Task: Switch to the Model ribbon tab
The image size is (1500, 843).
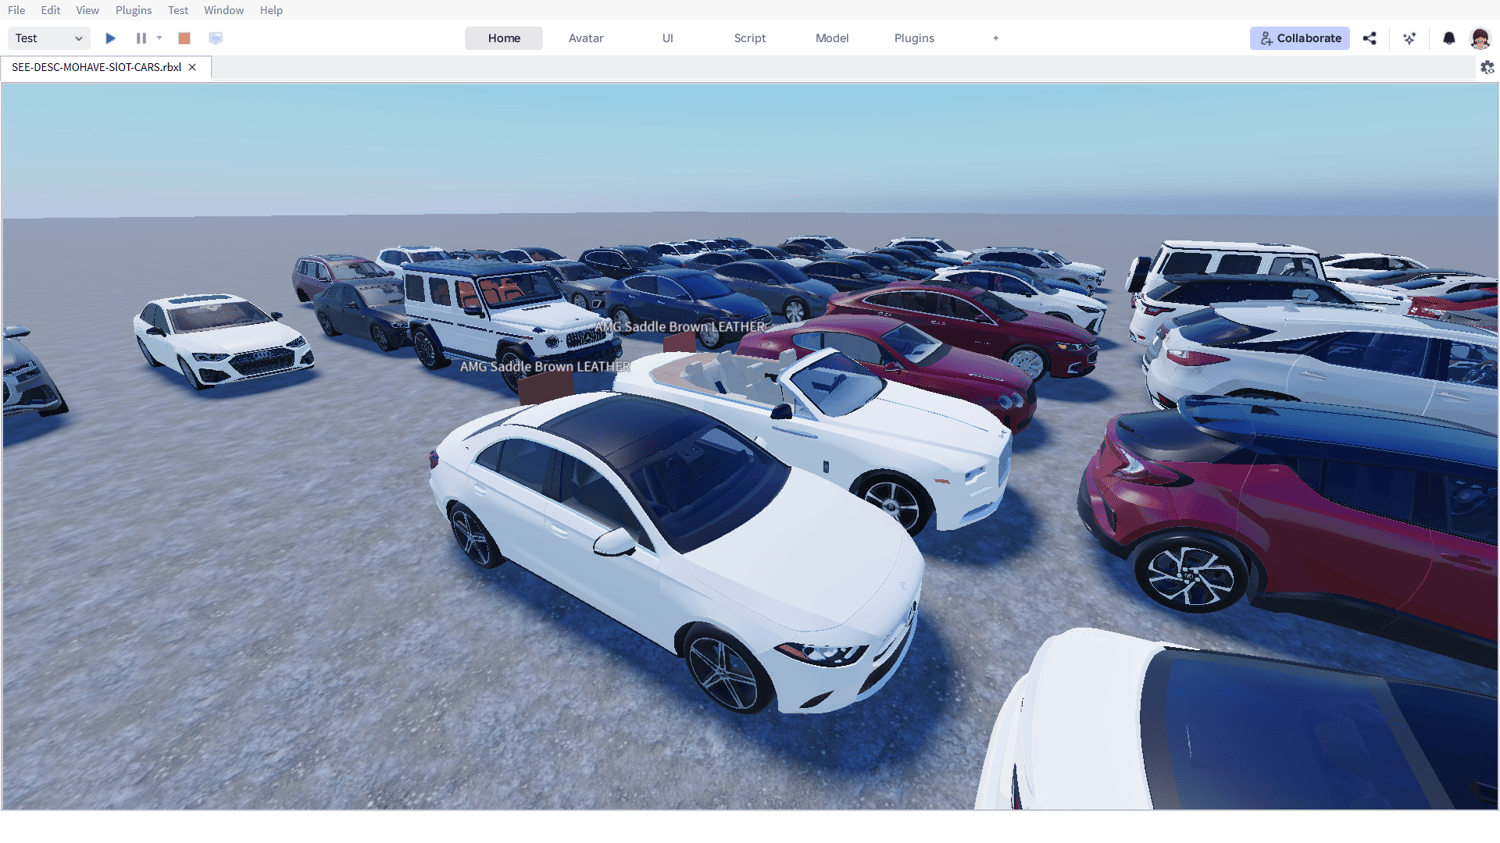Action: pos(832,38)
